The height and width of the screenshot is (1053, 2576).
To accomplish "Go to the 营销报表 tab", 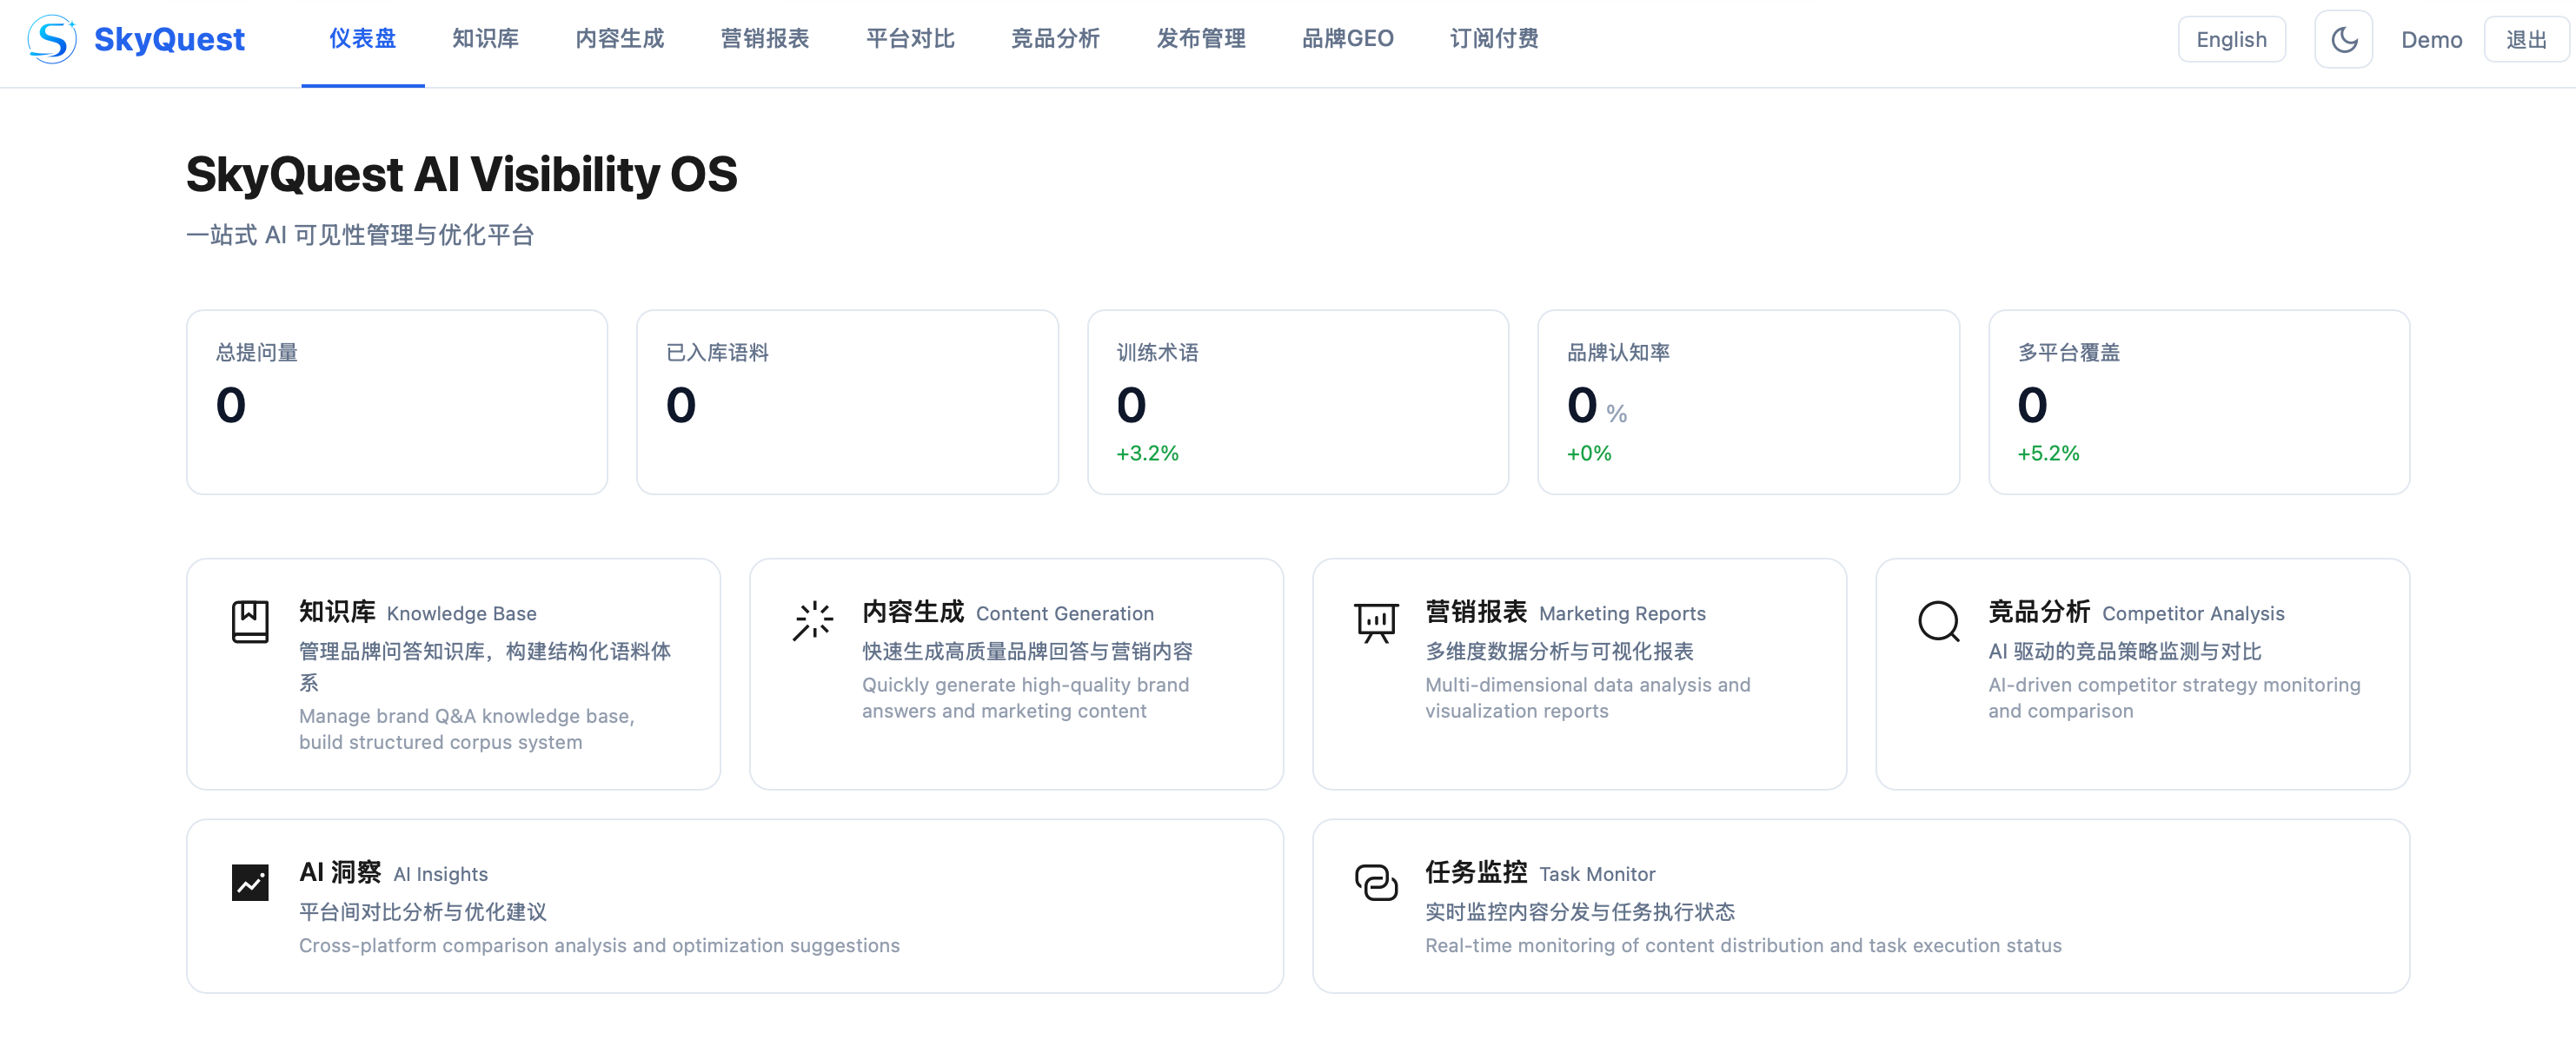I will [765, 39].
